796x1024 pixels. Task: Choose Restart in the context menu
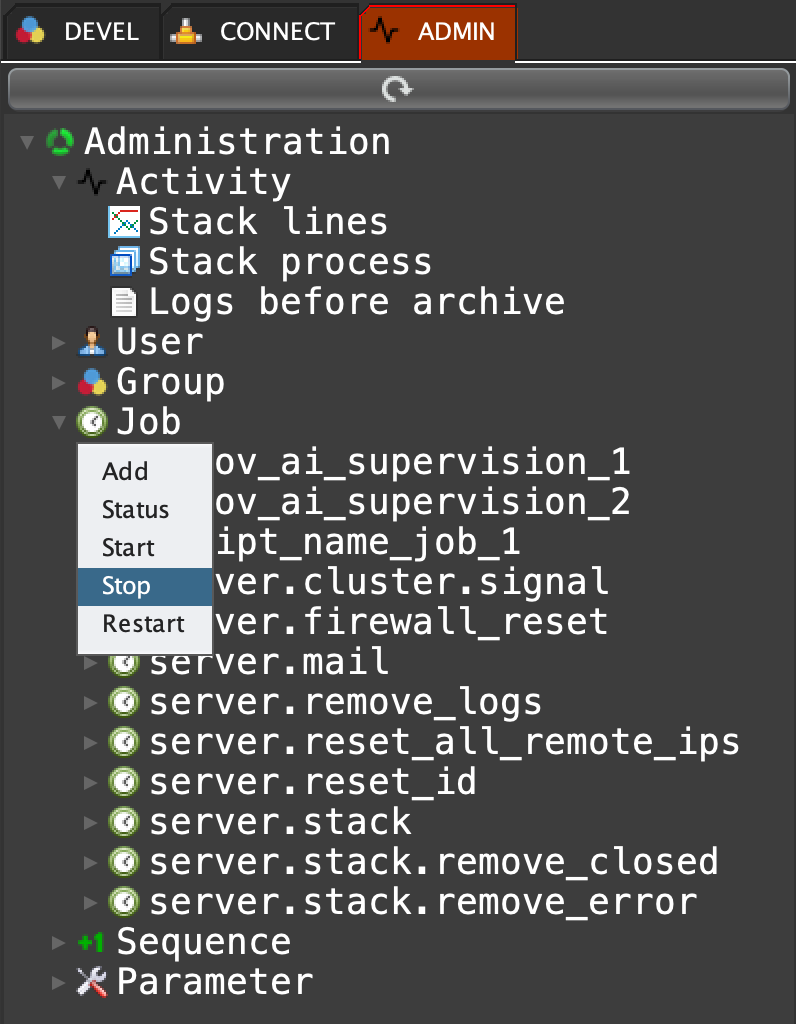tap(143, 624)
